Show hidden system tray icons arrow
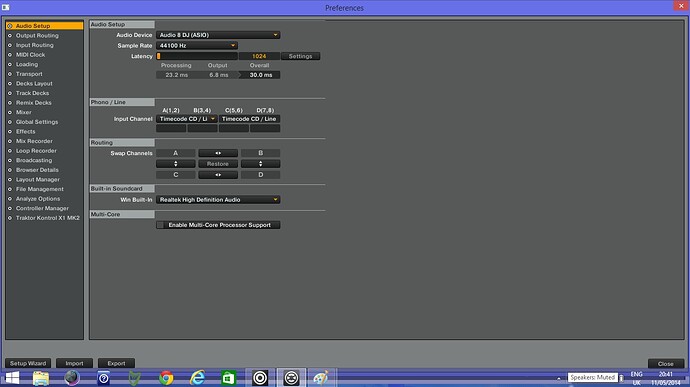Viewport: 690px width, 387px height. [559, 378]
